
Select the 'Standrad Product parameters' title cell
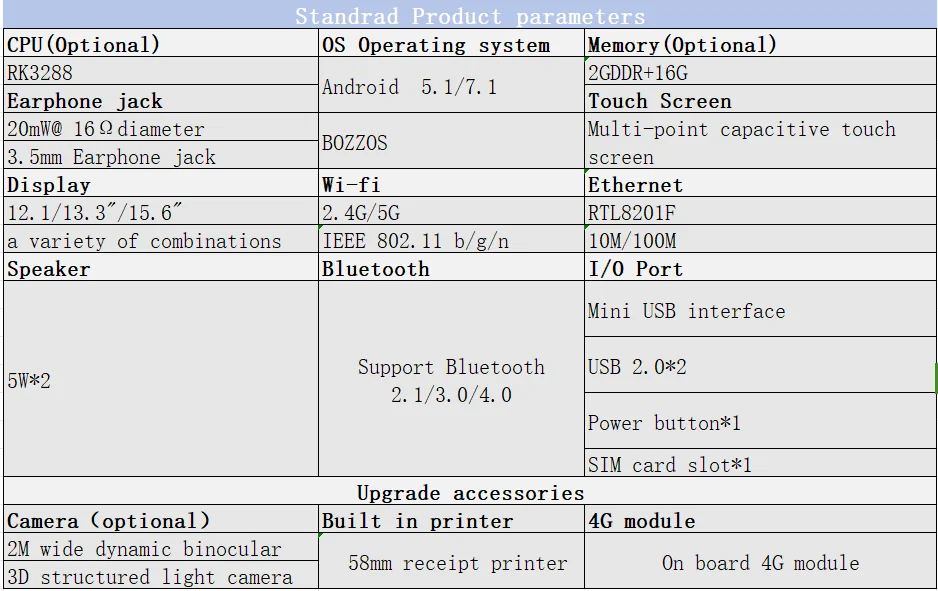[470, 16]
